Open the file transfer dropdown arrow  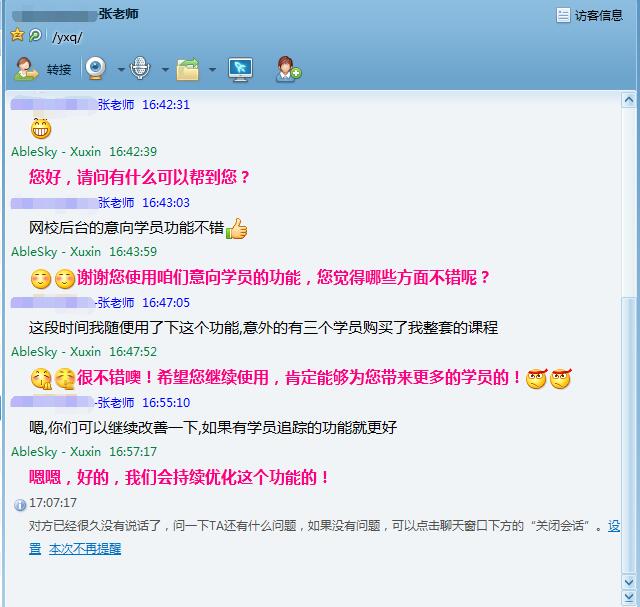pyautogui.click(x=212, y=70)
